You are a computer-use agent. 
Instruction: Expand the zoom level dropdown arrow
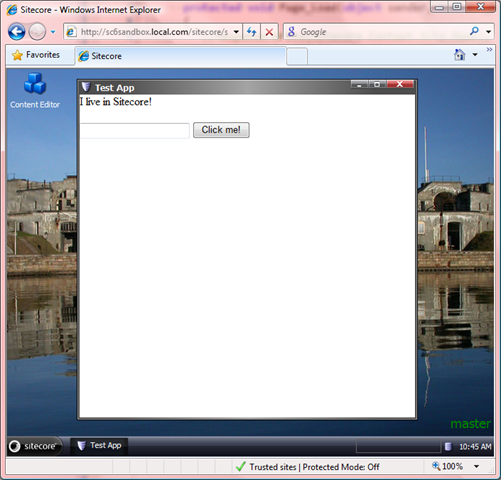[x=477, y=466]
